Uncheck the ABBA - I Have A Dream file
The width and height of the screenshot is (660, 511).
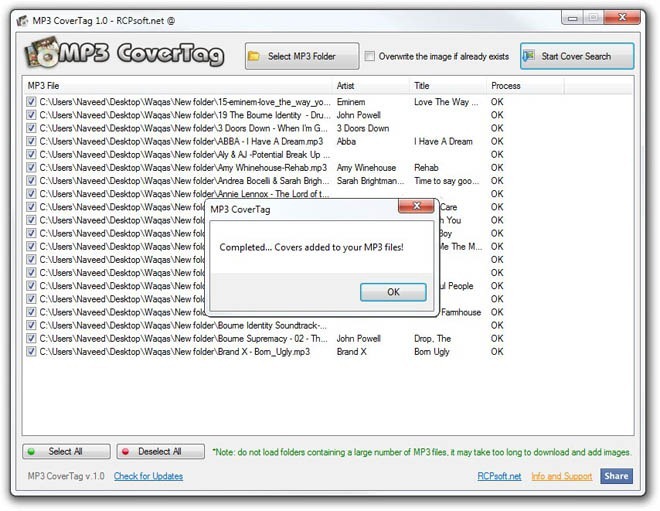[31, 141]
